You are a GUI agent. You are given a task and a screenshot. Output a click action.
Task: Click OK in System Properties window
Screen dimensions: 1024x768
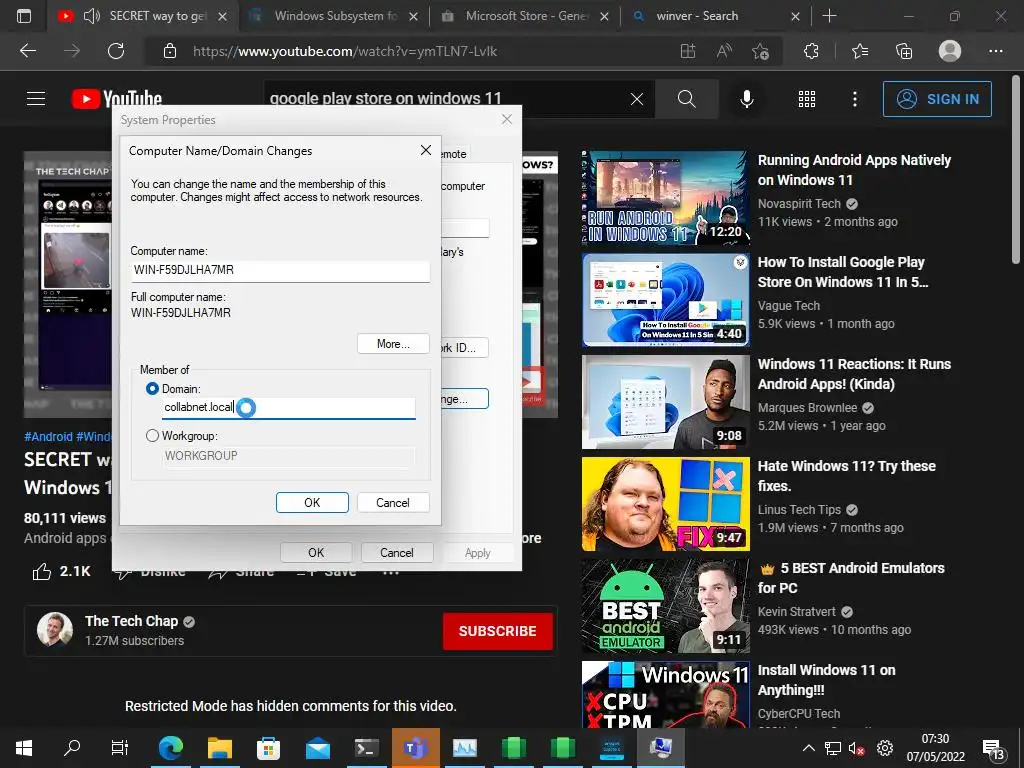(316, 552)
